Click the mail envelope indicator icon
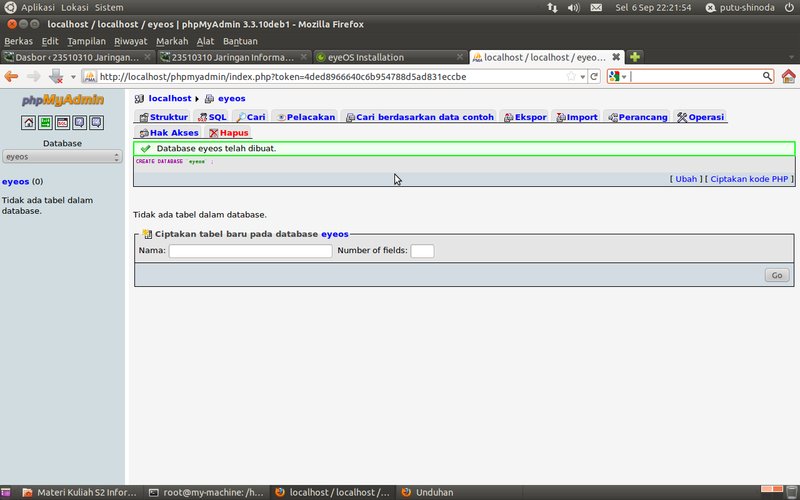The width and height of the screenshot is (800, 500). tap(596, 8)
